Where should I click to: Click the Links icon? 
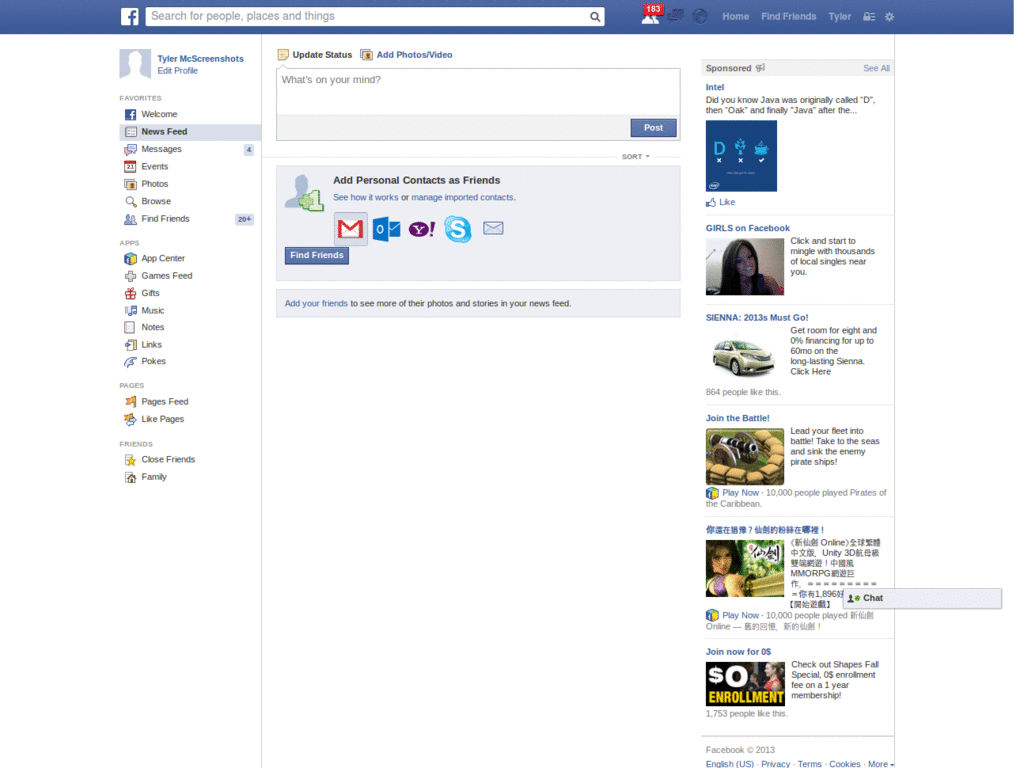tap(131, 345)
